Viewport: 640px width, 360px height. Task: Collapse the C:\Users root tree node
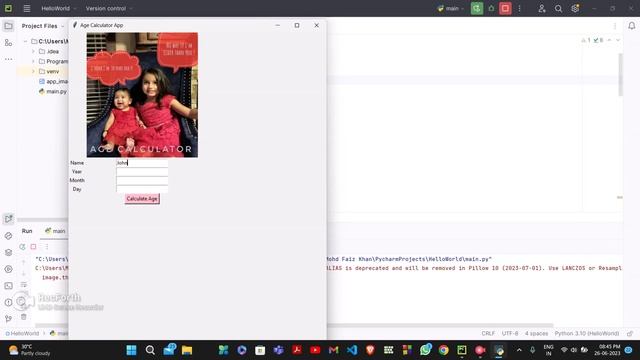(x=25, y=41)
